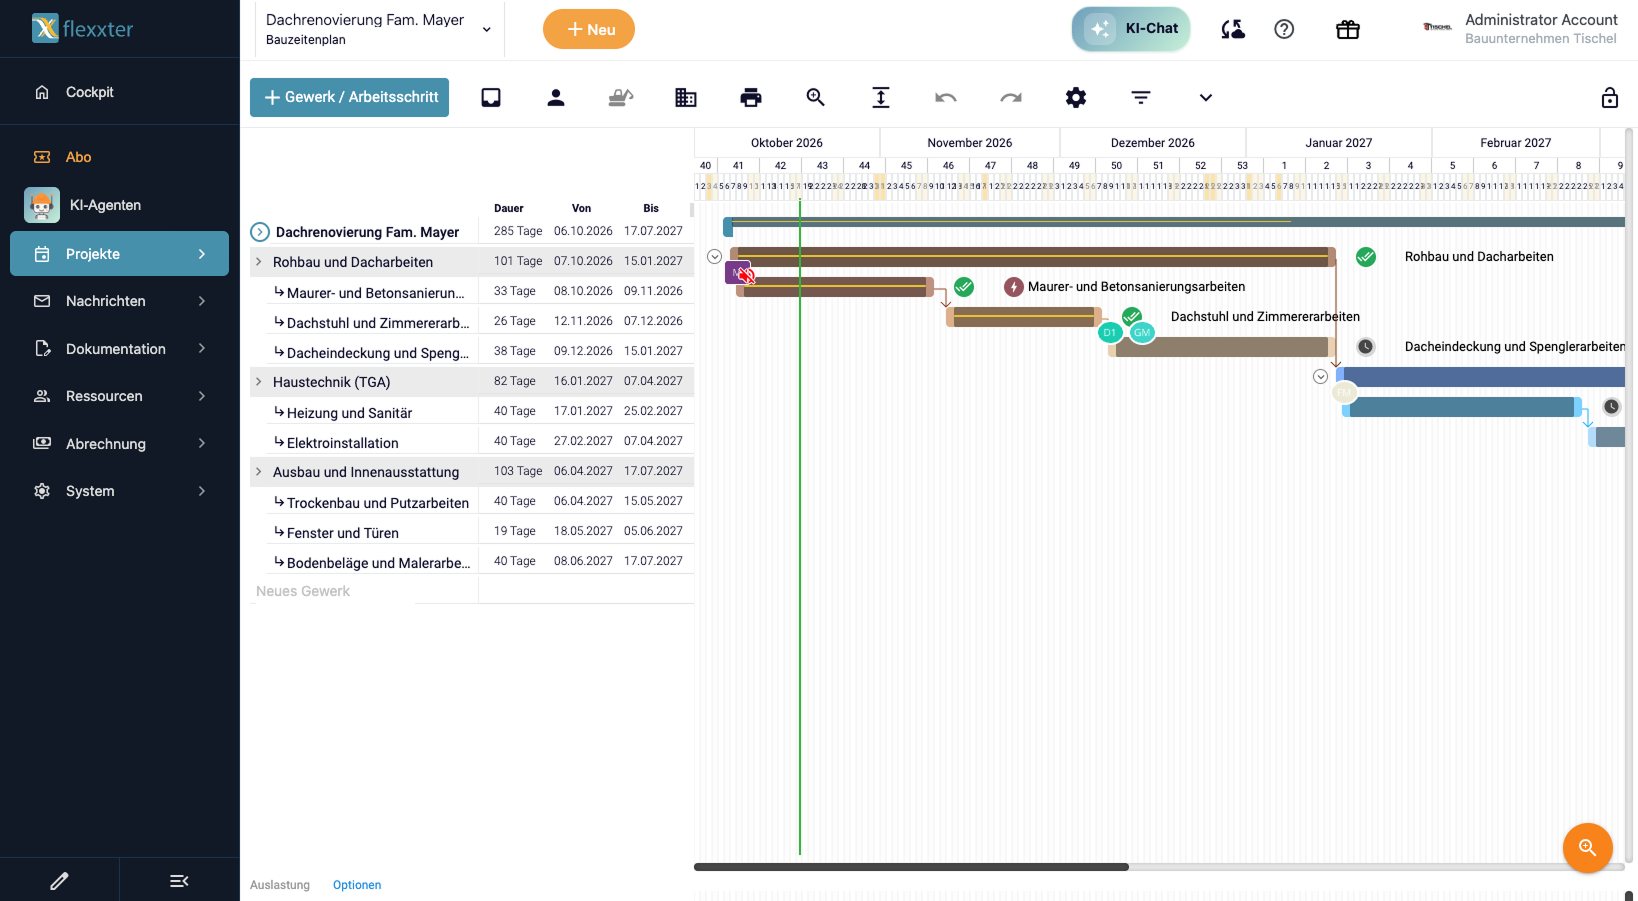
Task: Collapse the Rohbau bar circle chevron in Gantt chart
Action: [715, 257]
